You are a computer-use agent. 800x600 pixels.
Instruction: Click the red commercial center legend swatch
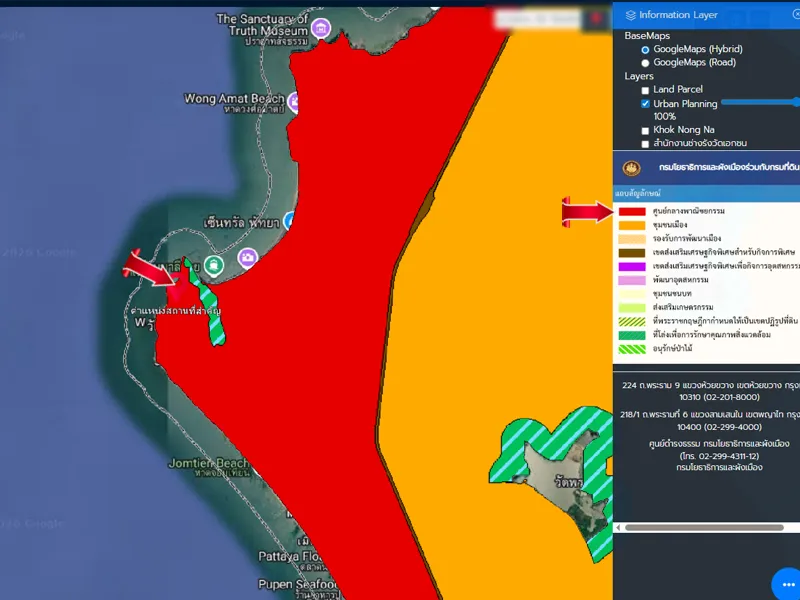click(631, 212)
